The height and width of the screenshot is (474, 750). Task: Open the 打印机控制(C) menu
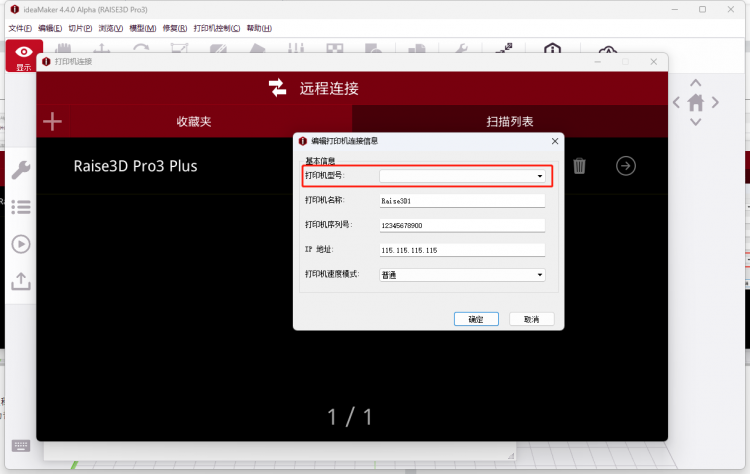[217, 28]
